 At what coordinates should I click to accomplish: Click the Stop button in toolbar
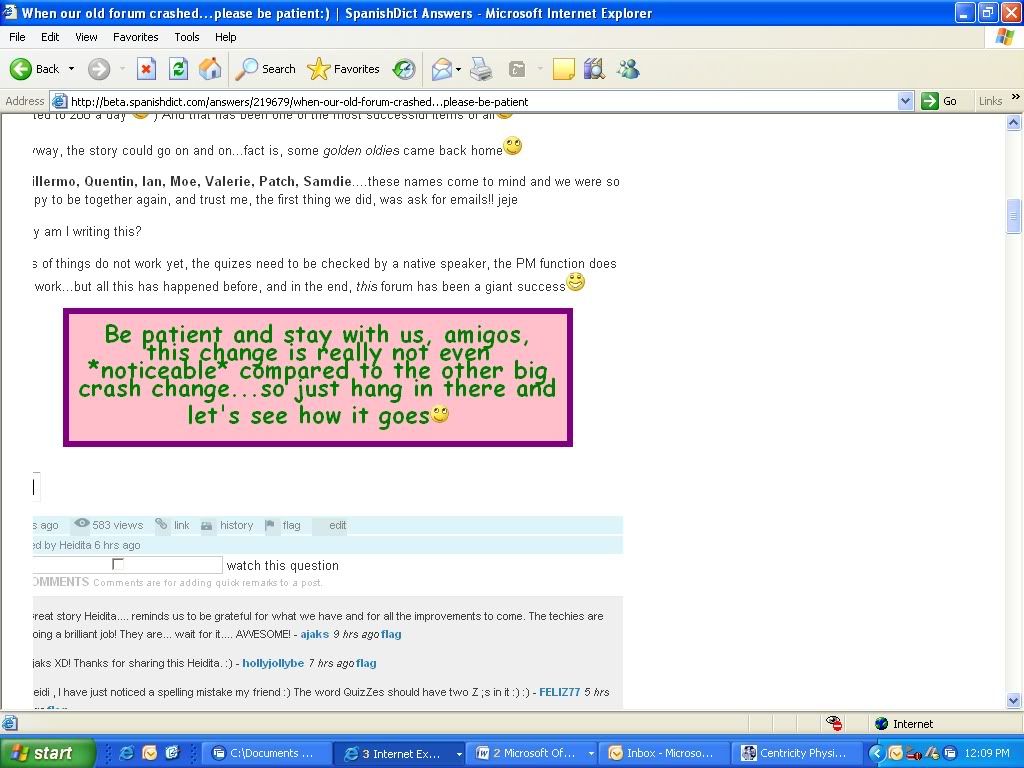(146, 69)
